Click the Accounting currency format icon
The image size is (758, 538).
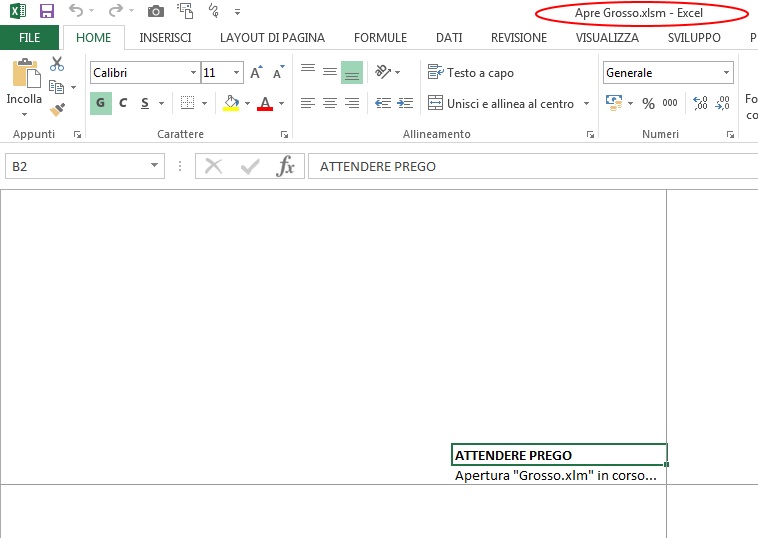[614, 103]
